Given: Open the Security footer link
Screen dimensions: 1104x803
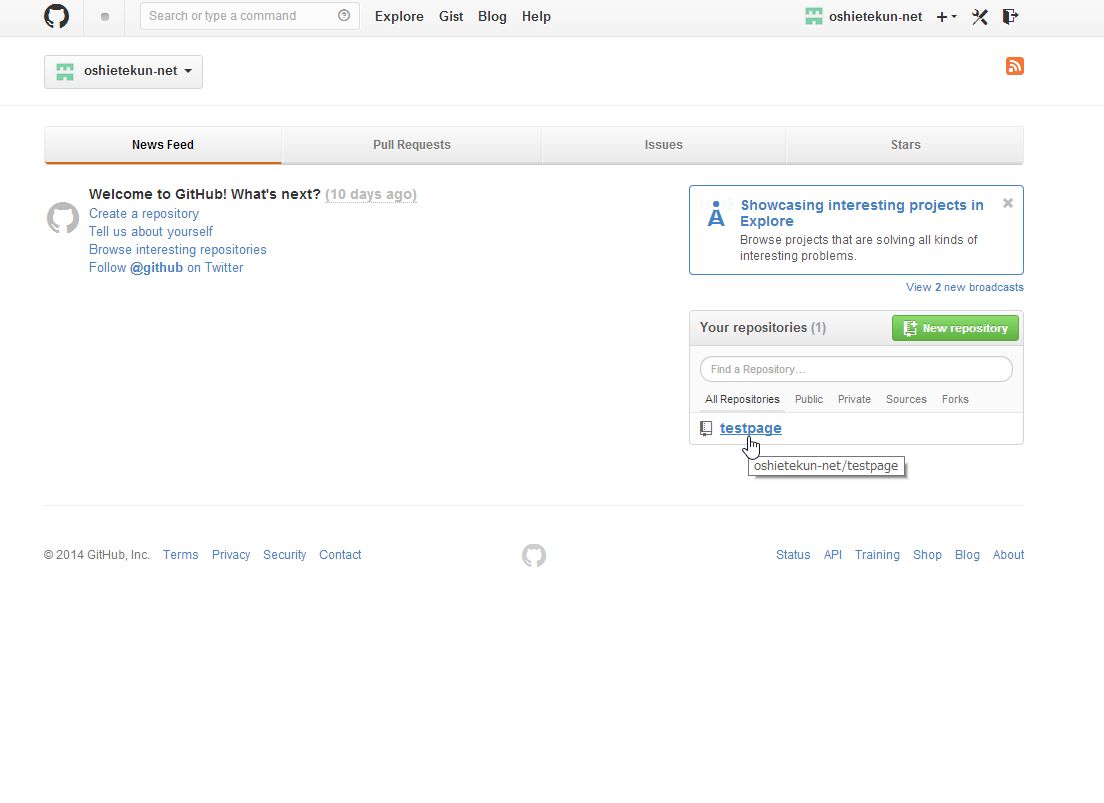Looking at the screenshot, I should 284,555.
